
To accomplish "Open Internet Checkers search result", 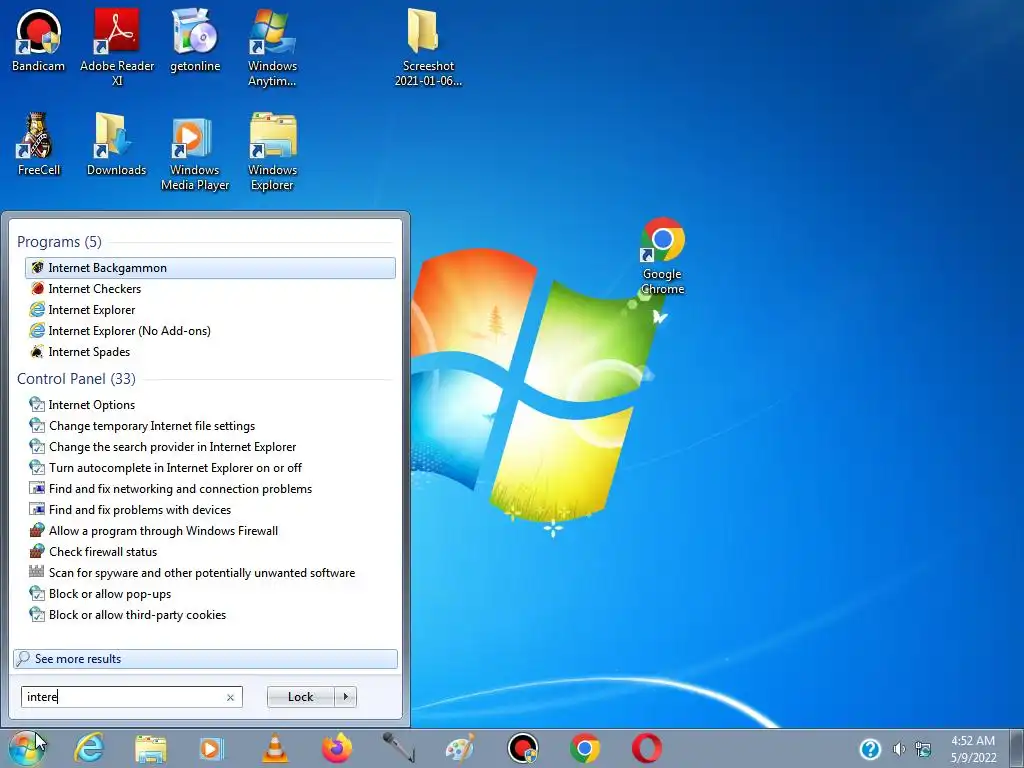I will tap(210, 289).
